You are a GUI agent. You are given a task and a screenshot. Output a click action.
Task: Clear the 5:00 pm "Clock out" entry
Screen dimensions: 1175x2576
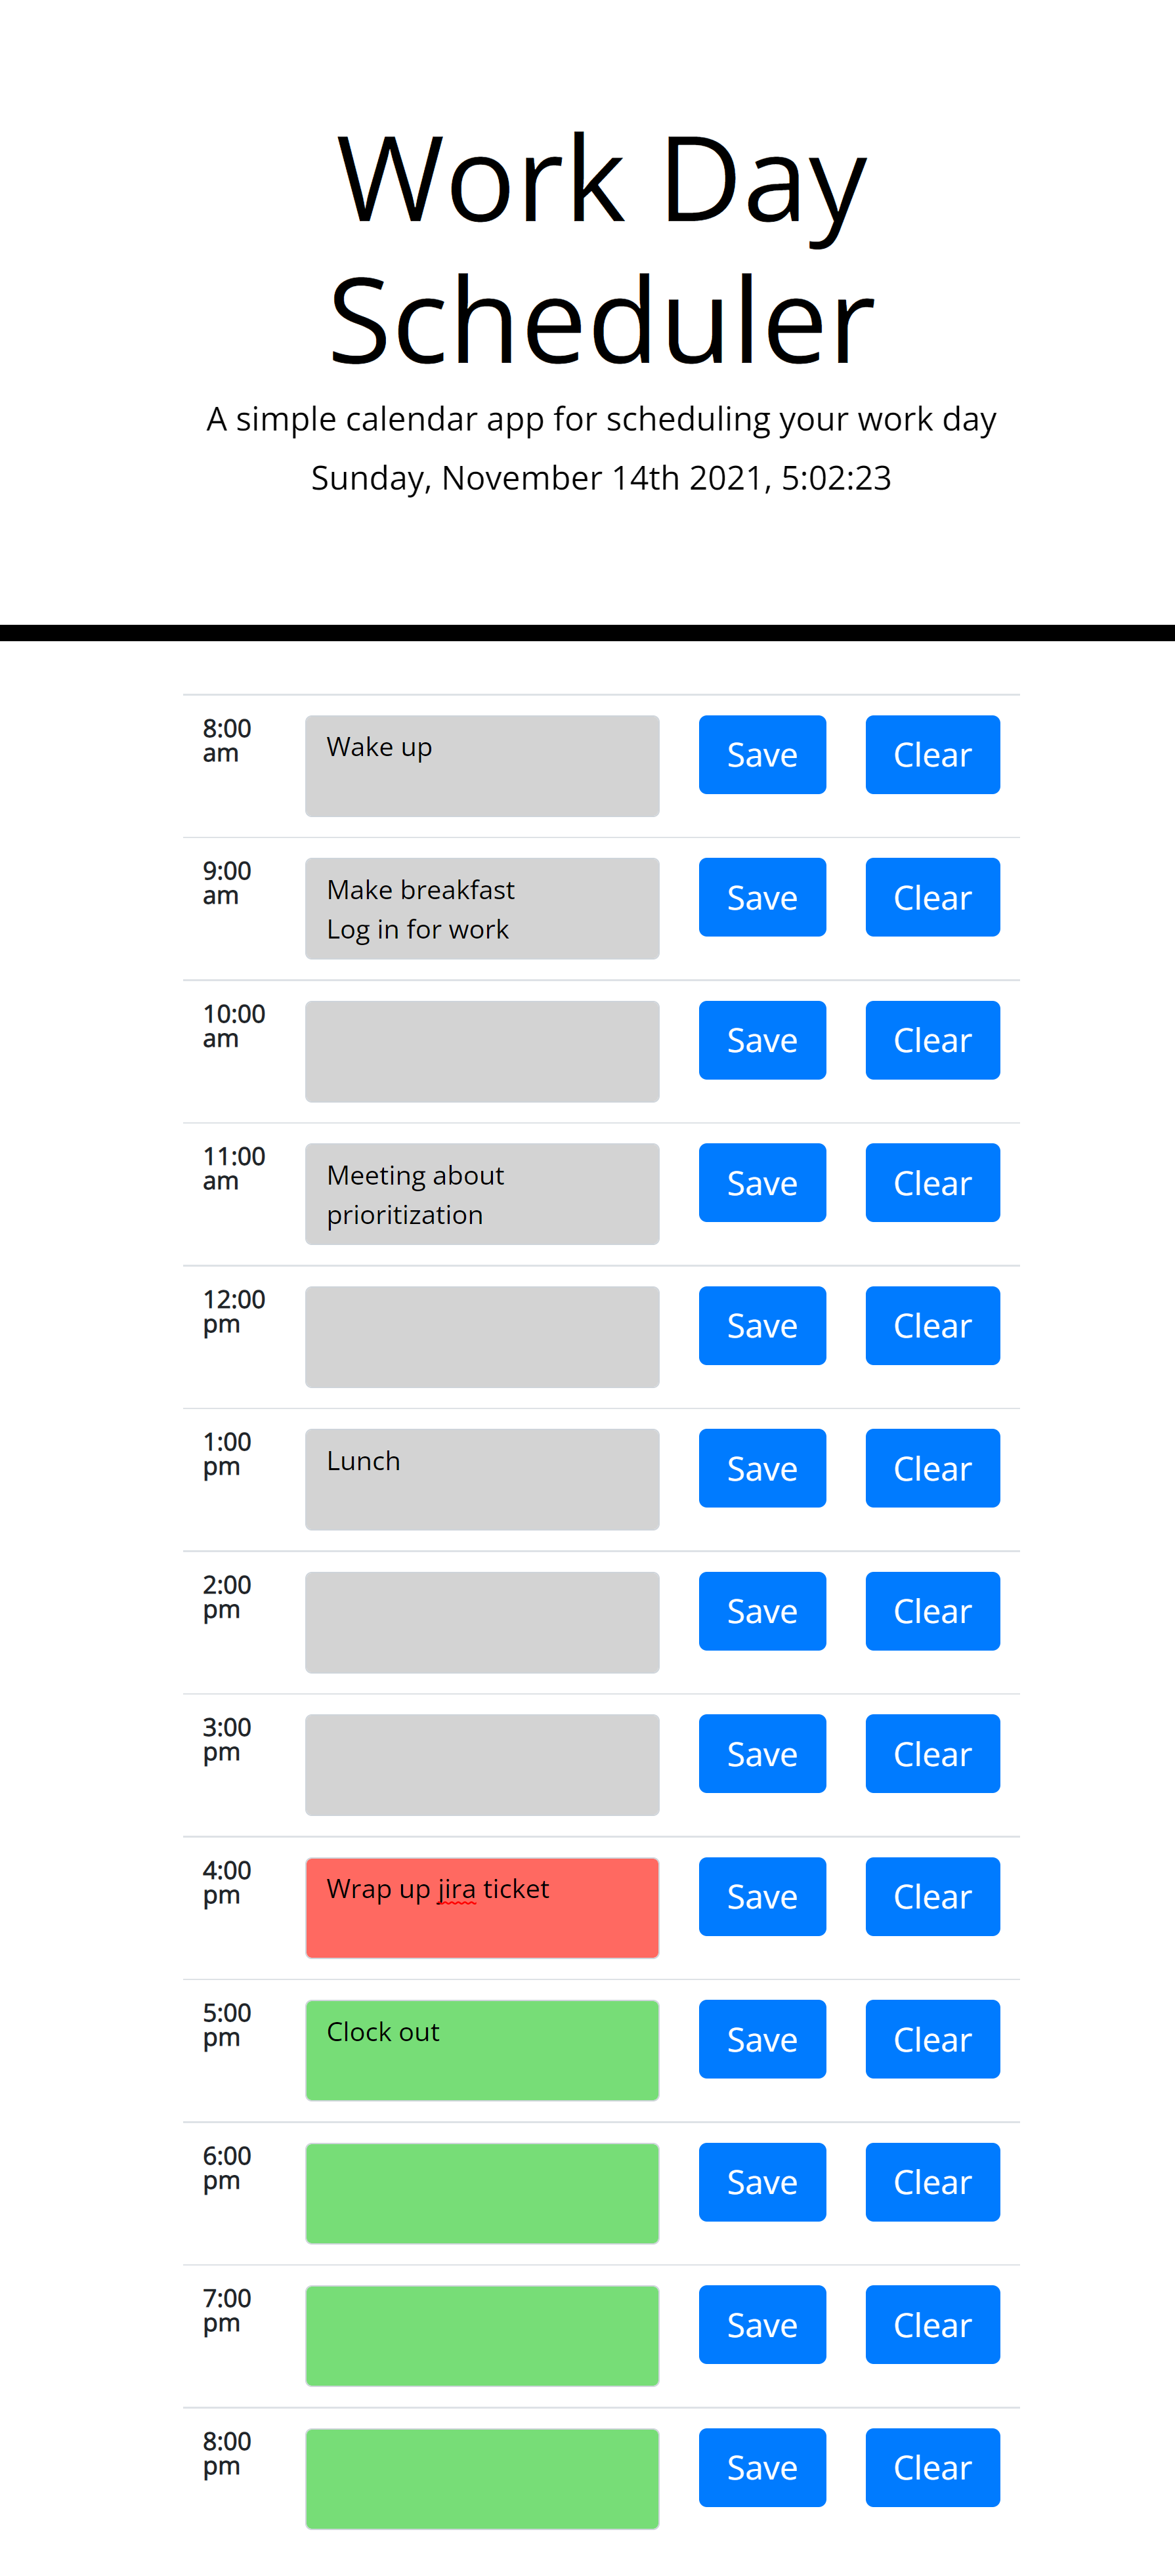tap(931, 2039)
